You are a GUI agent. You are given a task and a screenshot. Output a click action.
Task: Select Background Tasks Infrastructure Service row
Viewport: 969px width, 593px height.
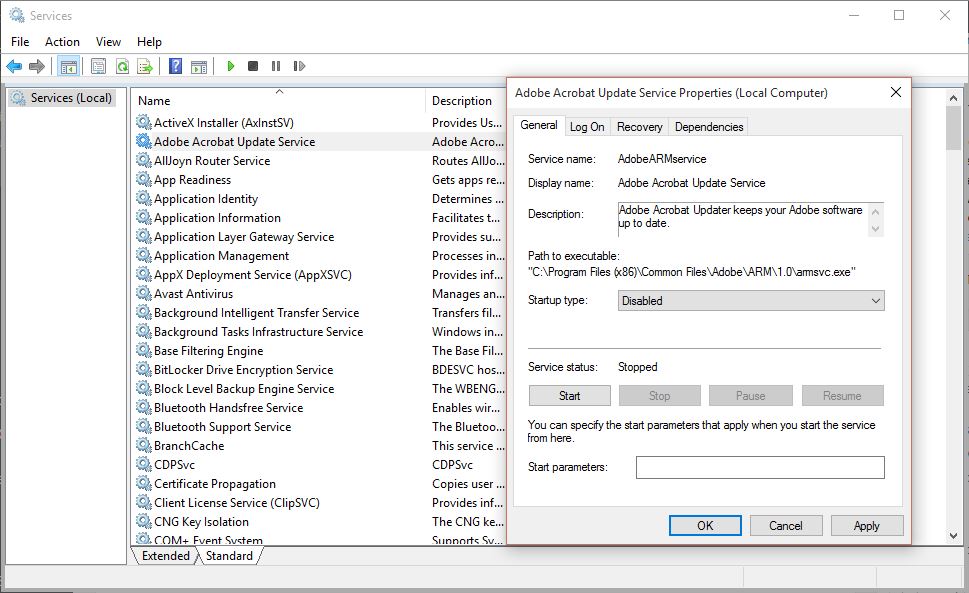point(319,332)
